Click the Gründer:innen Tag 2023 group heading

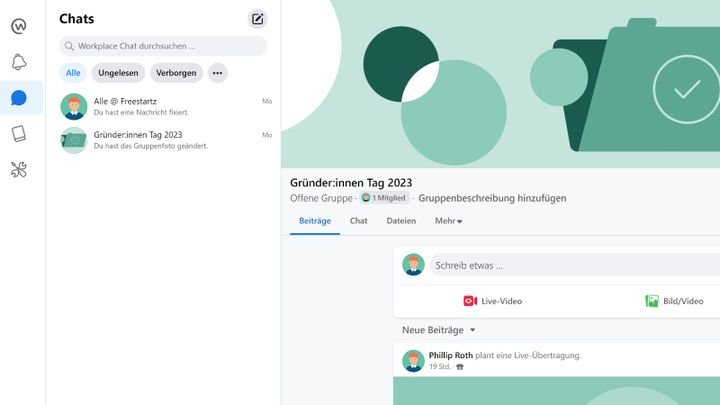click(351, 183)
